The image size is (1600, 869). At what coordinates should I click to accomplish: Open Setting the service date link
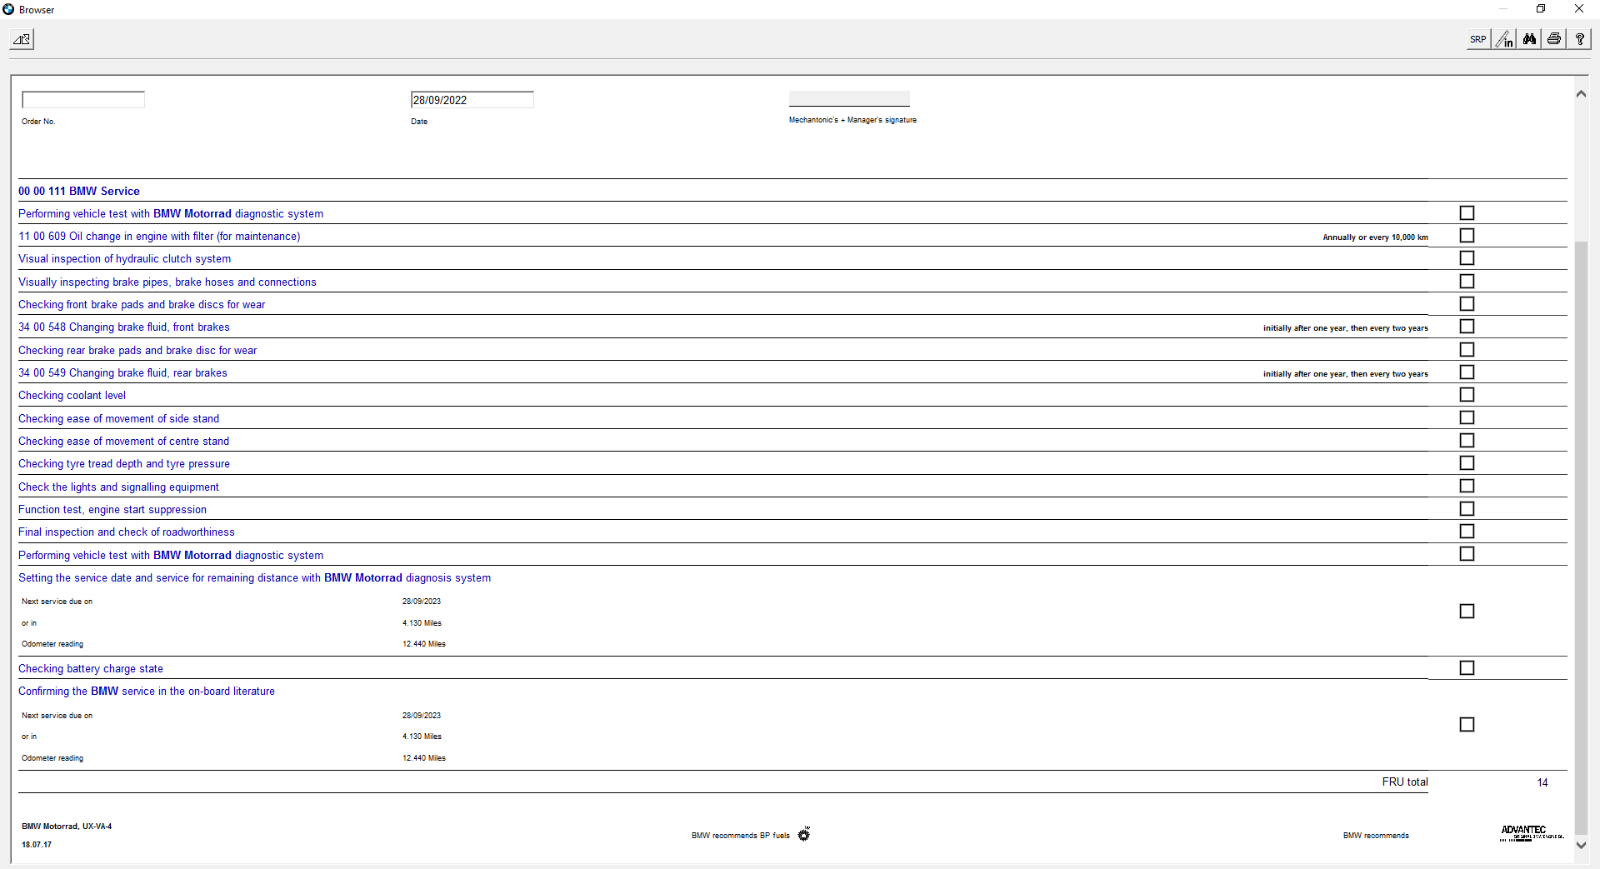(x=255, y=578)
